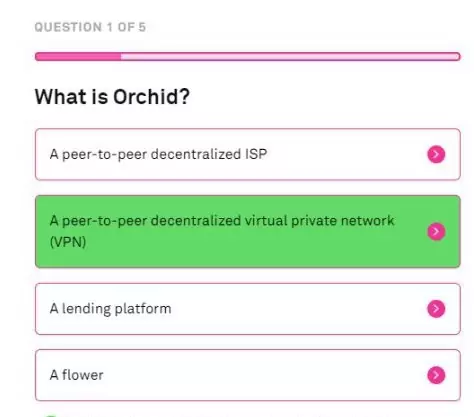Click the '(VPN)' text in the green answer

coord(68,242)
